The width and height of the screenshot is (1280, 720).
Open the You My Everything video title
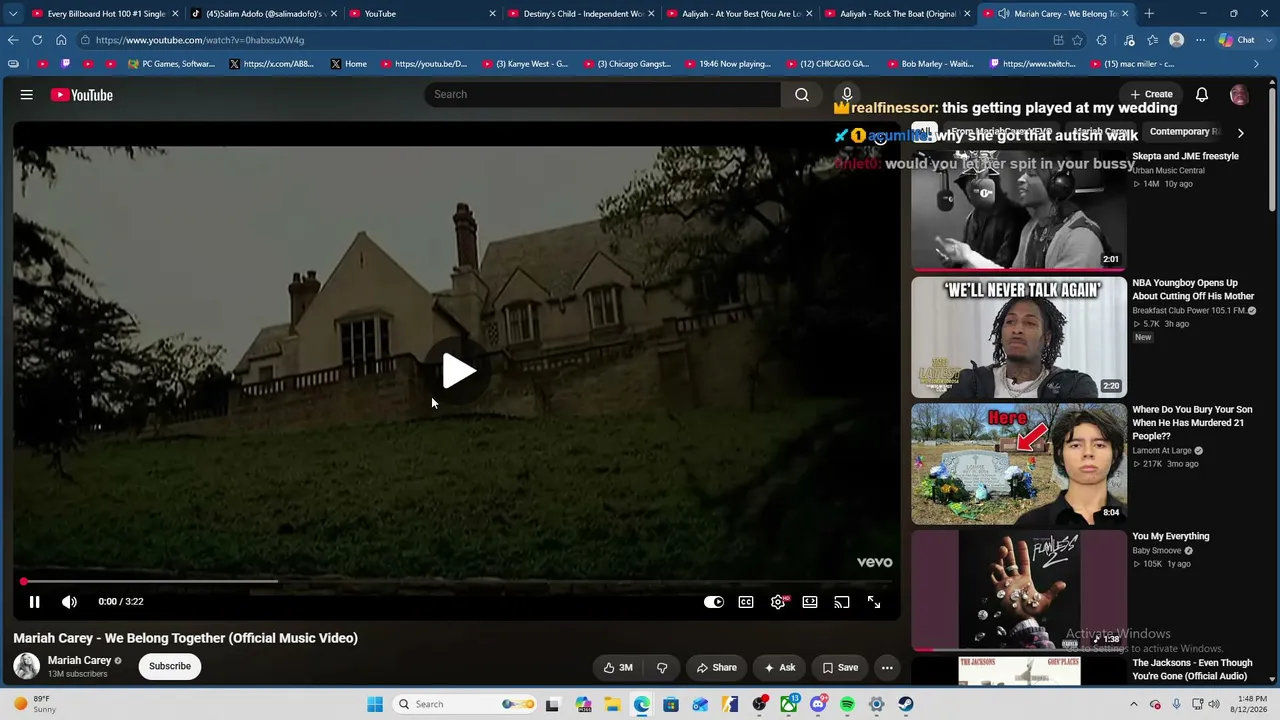[1171, 536]
